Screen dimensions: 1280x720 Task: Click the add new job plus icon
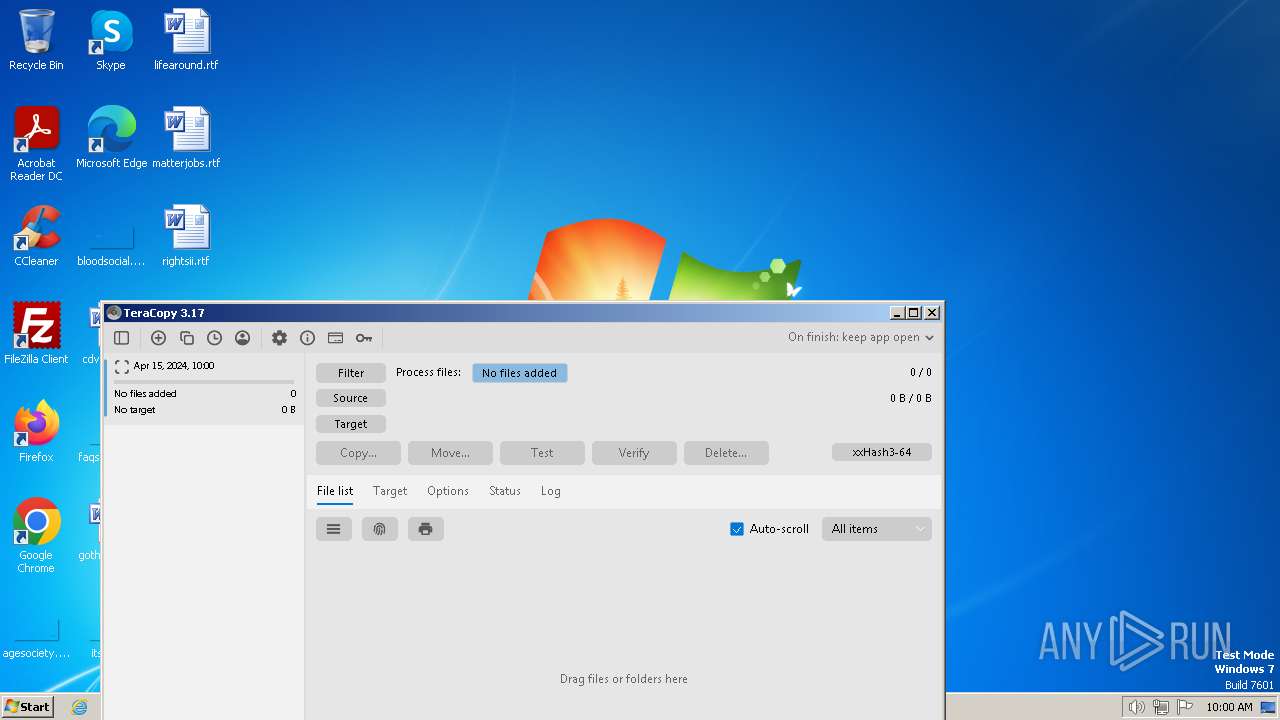point(158,338)
